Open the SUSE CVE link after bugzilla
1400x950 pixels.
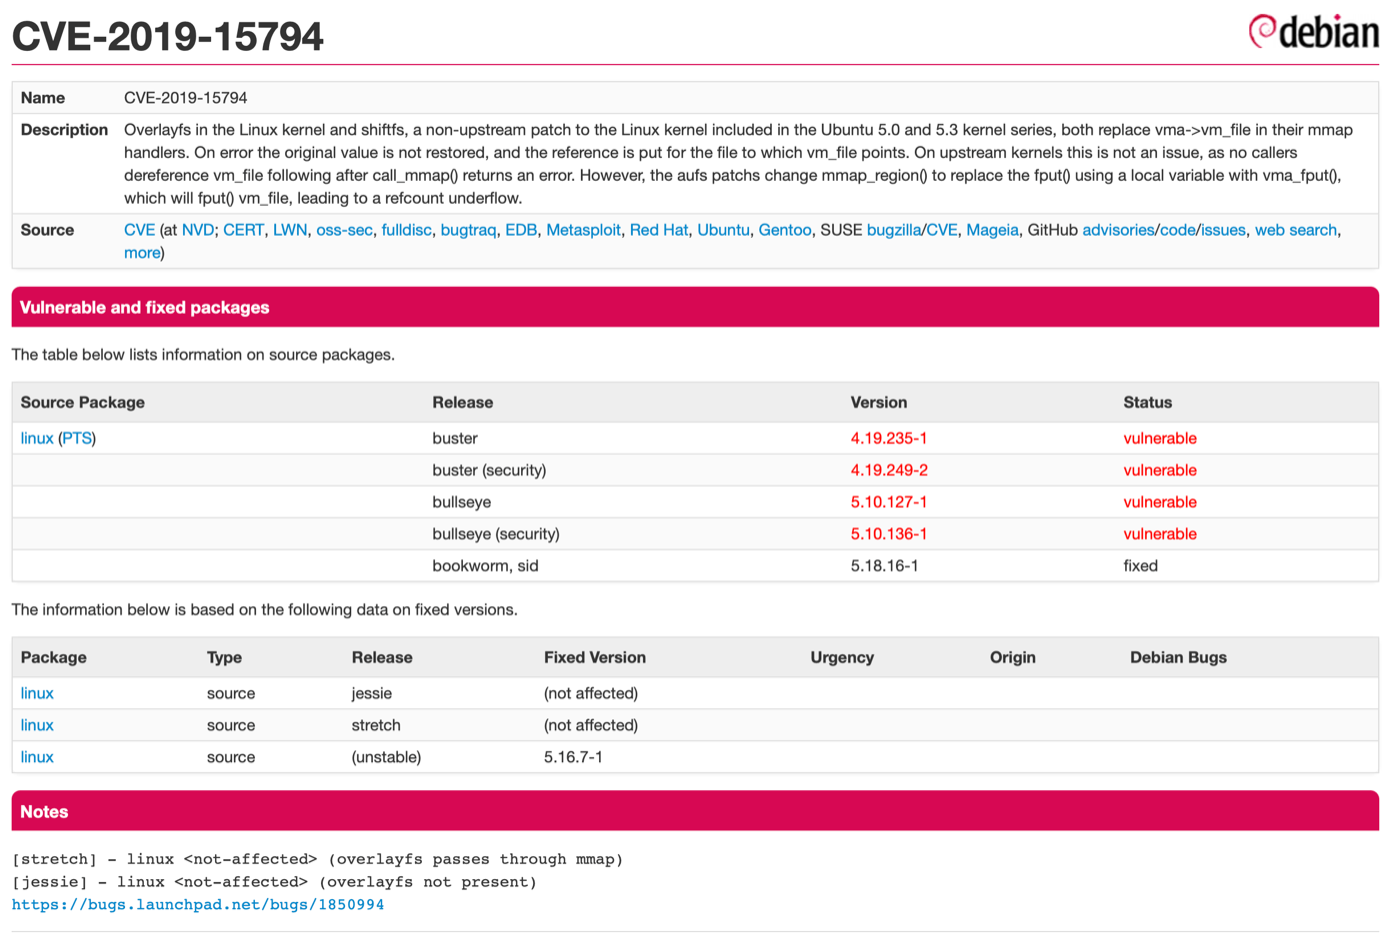(941, 230)
